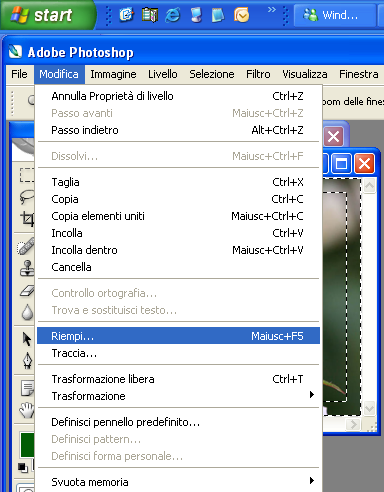
Task: Open the Immagine menu
Action: 113,74
